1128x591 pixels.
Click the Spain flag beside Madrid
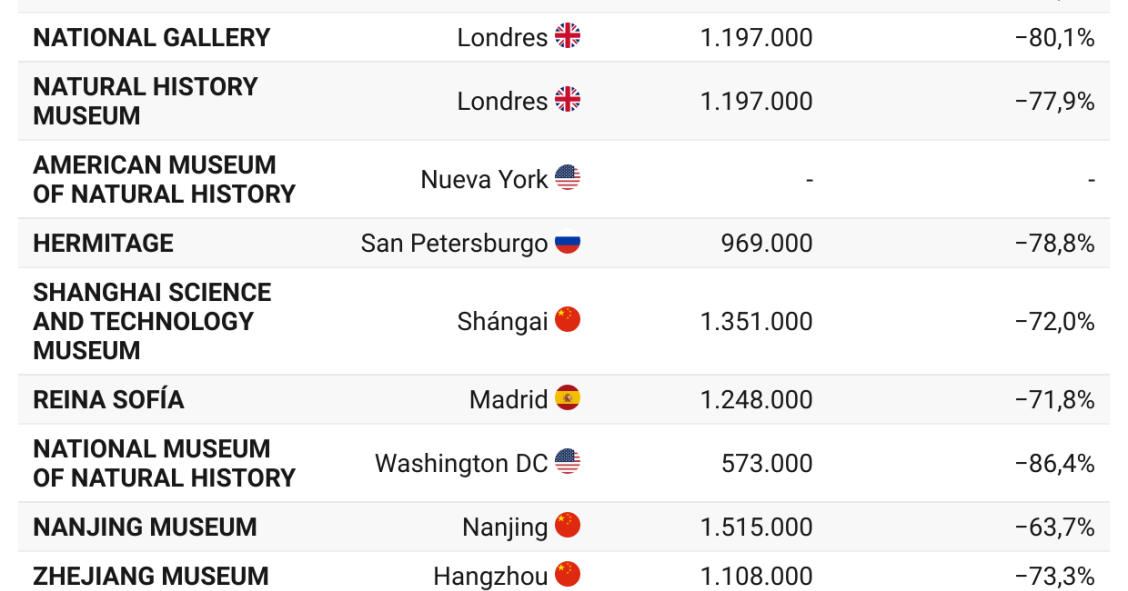[x=567, y=399]
